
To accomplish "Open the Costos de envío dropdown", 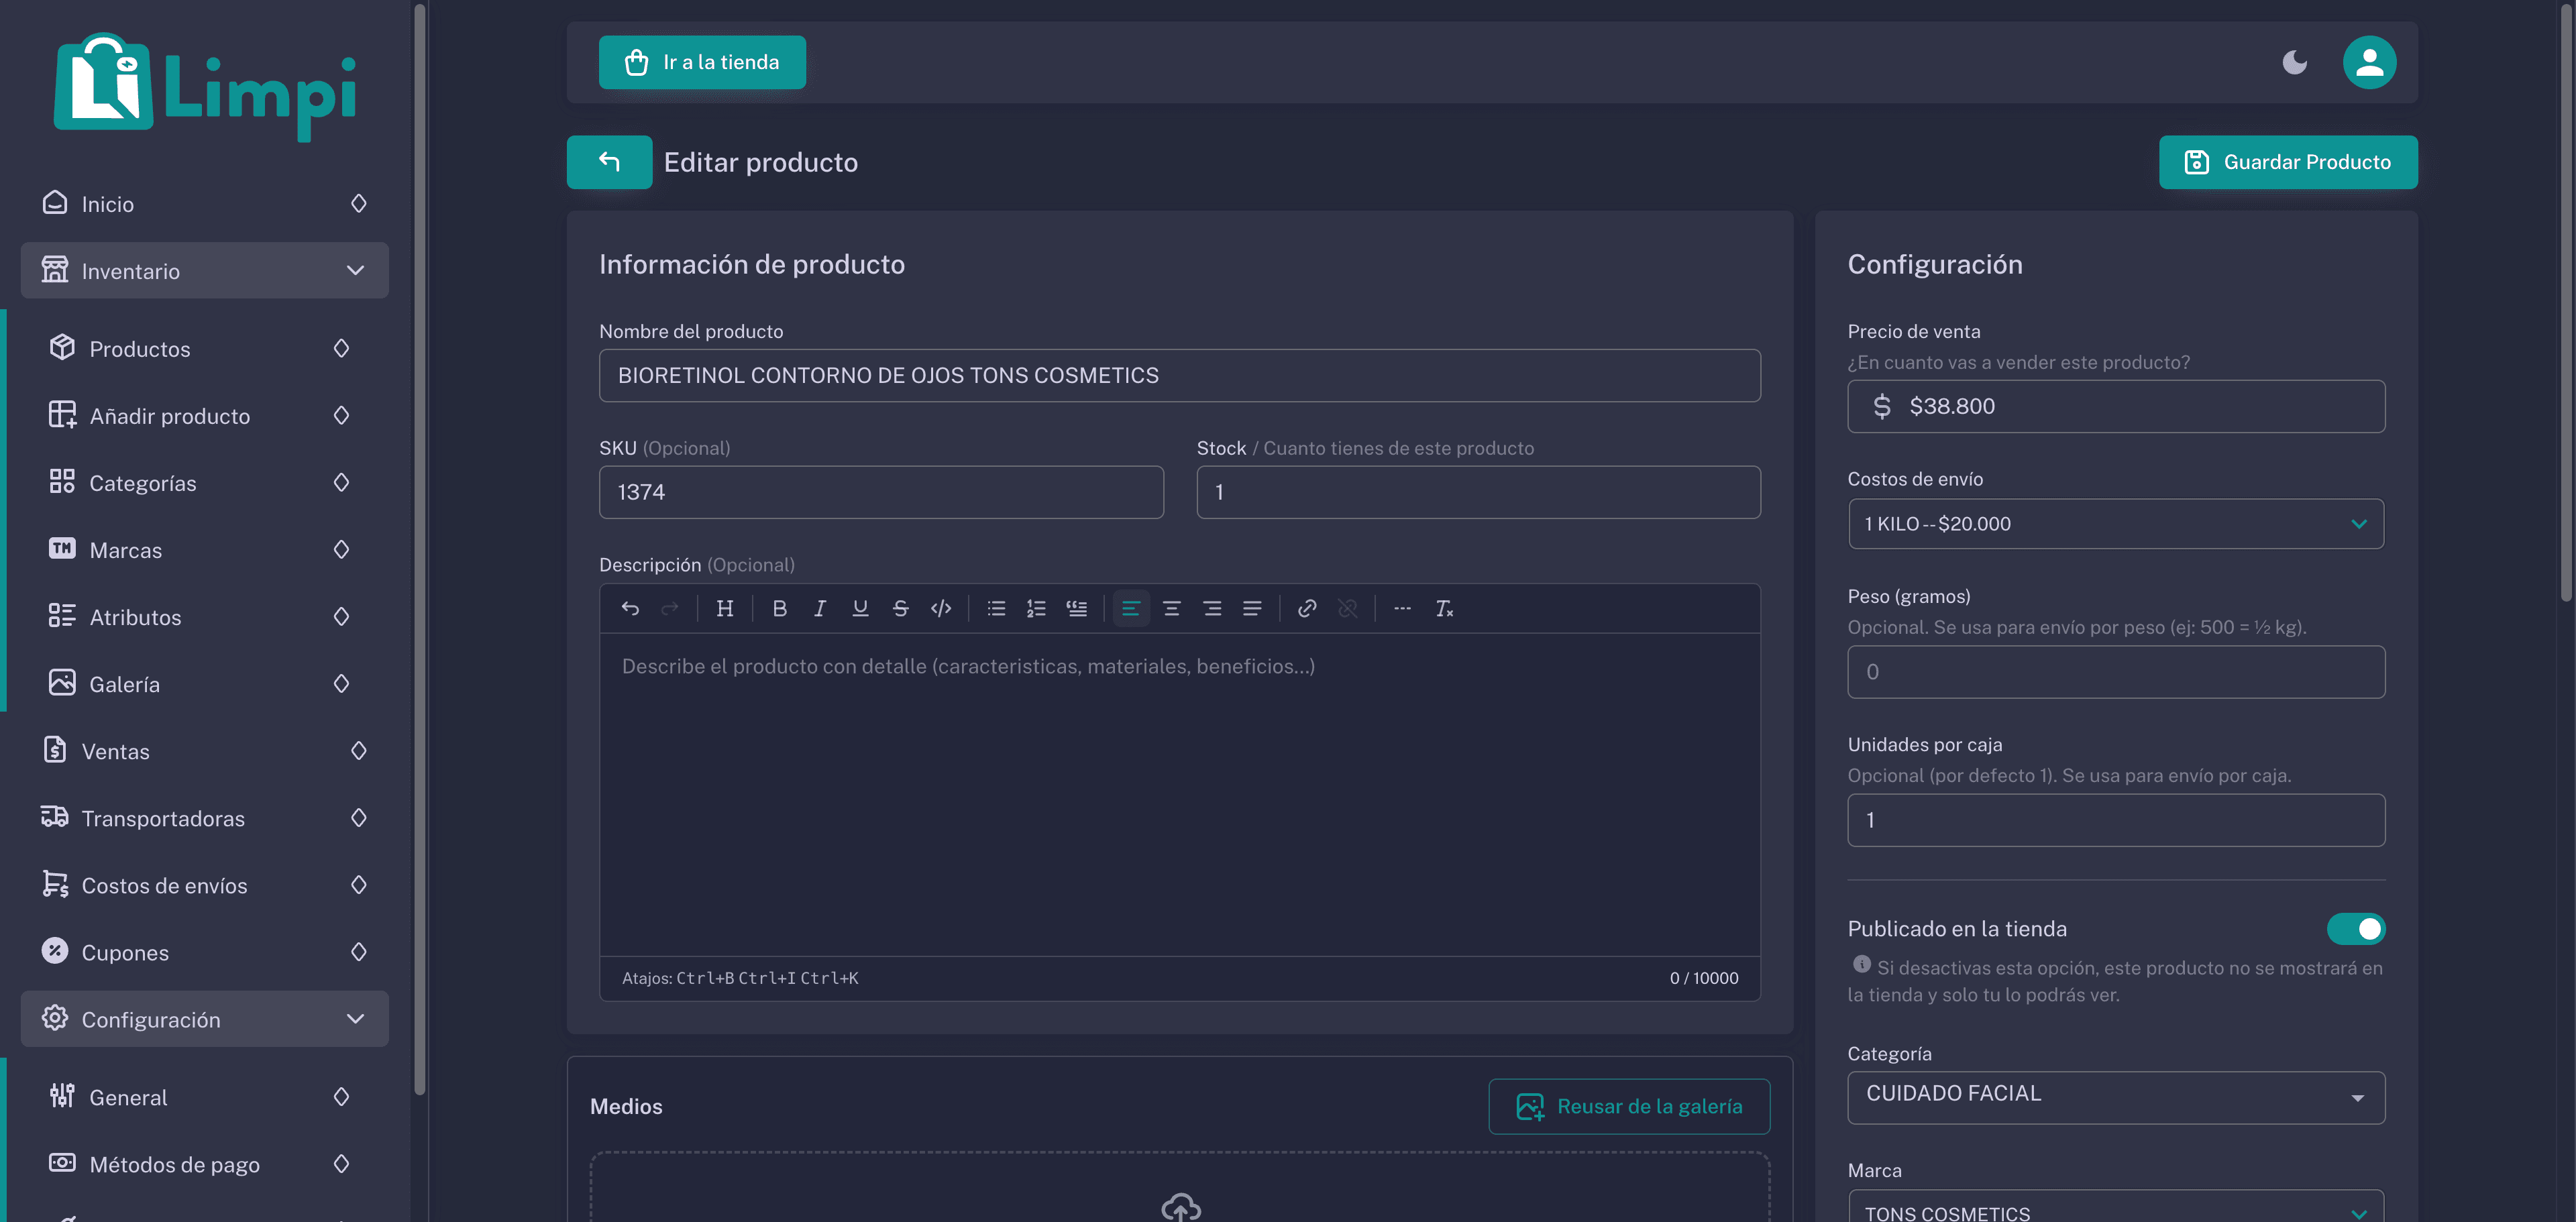I will point(2116,524).
